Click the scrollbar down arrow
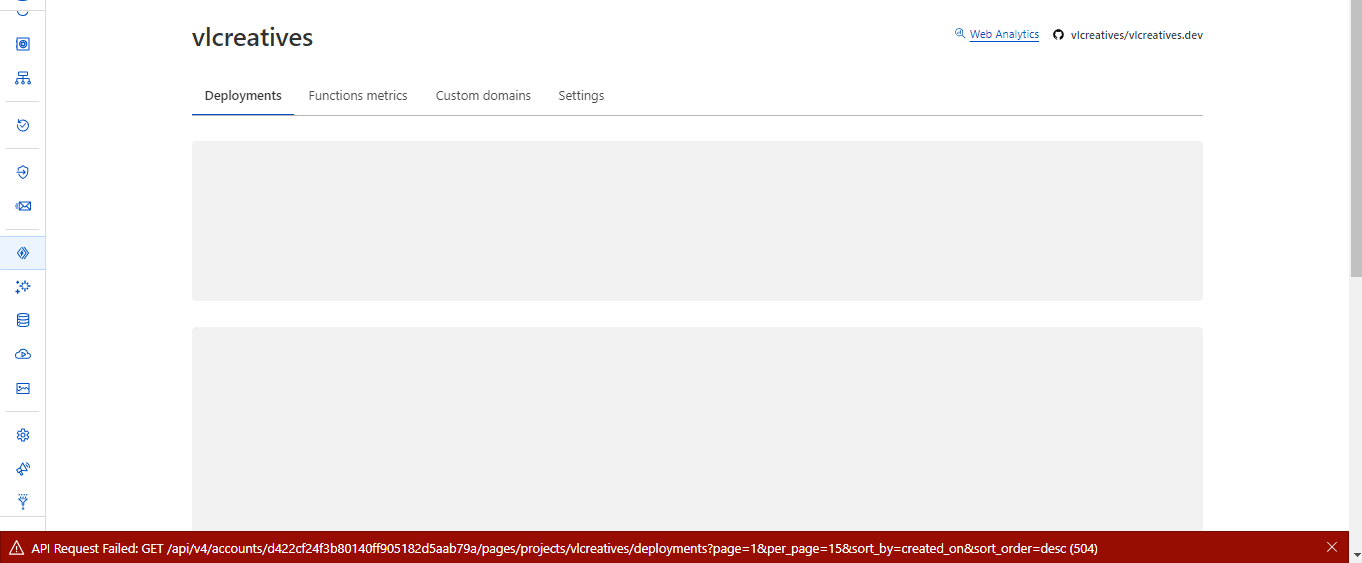The image size is (1362, 563). click(x=1356, y=554)
